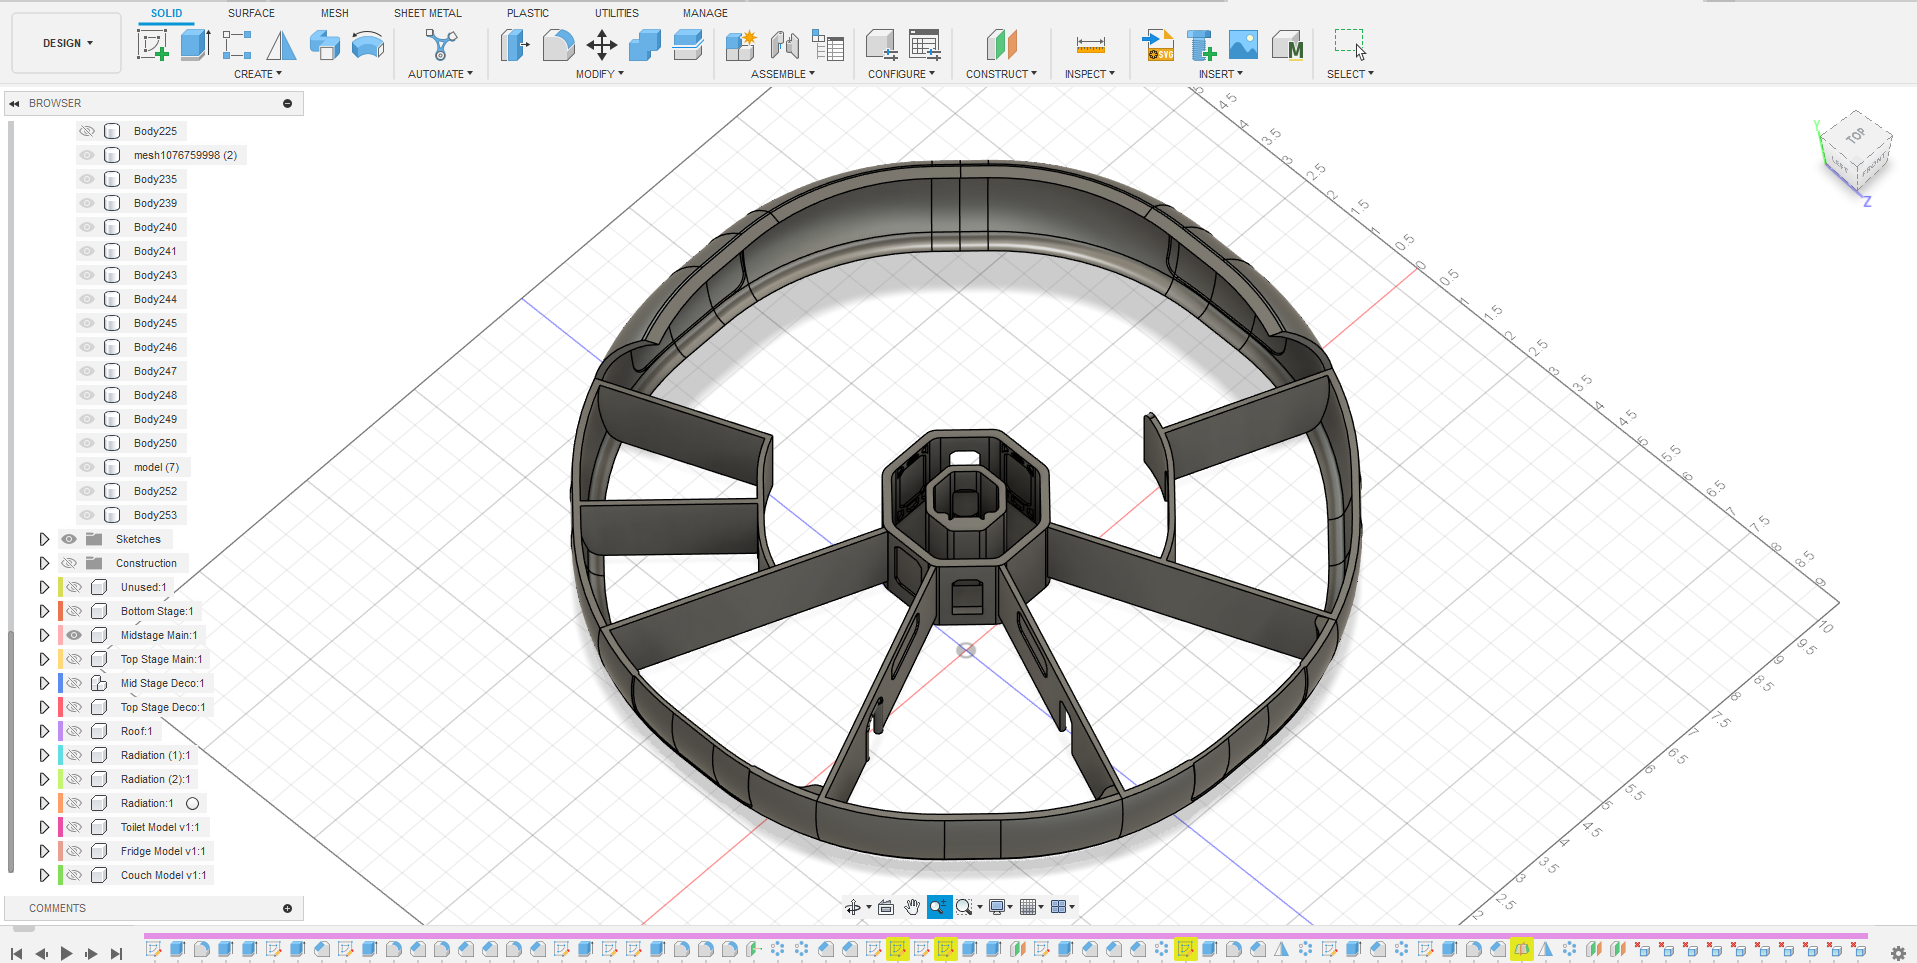Open the INSPECT menu
This screenshot has width=1917, height=963.
pyautogui.click(x=1089, y=74)
